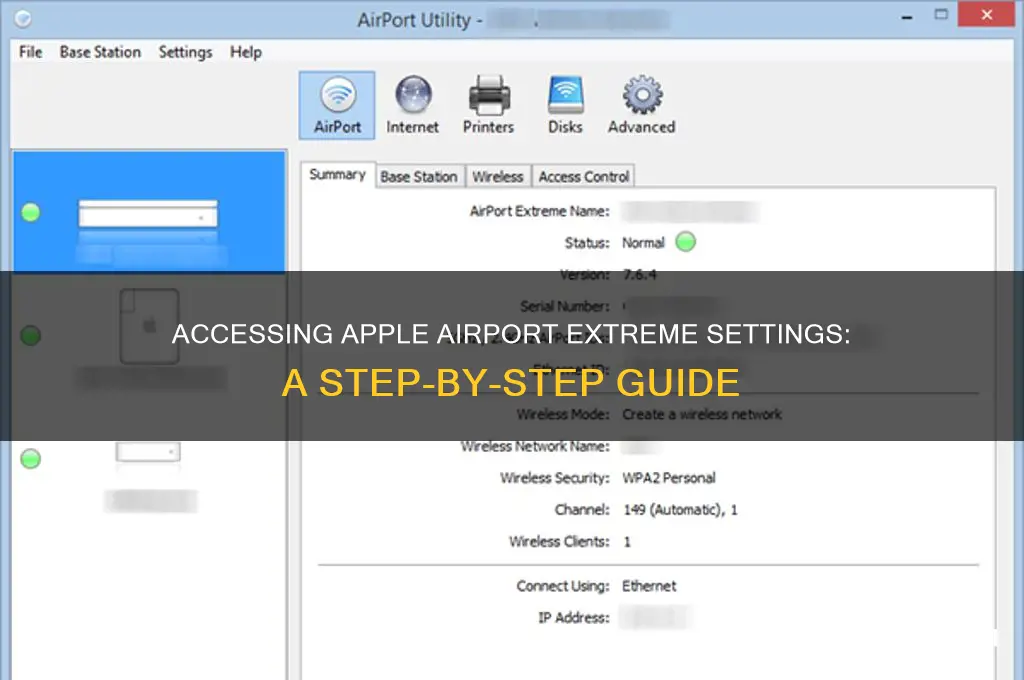Viewport: 1024px width, 680px height.
Task: Click the AirPort Utility title bar app icon
Action: tap(23, 19)
